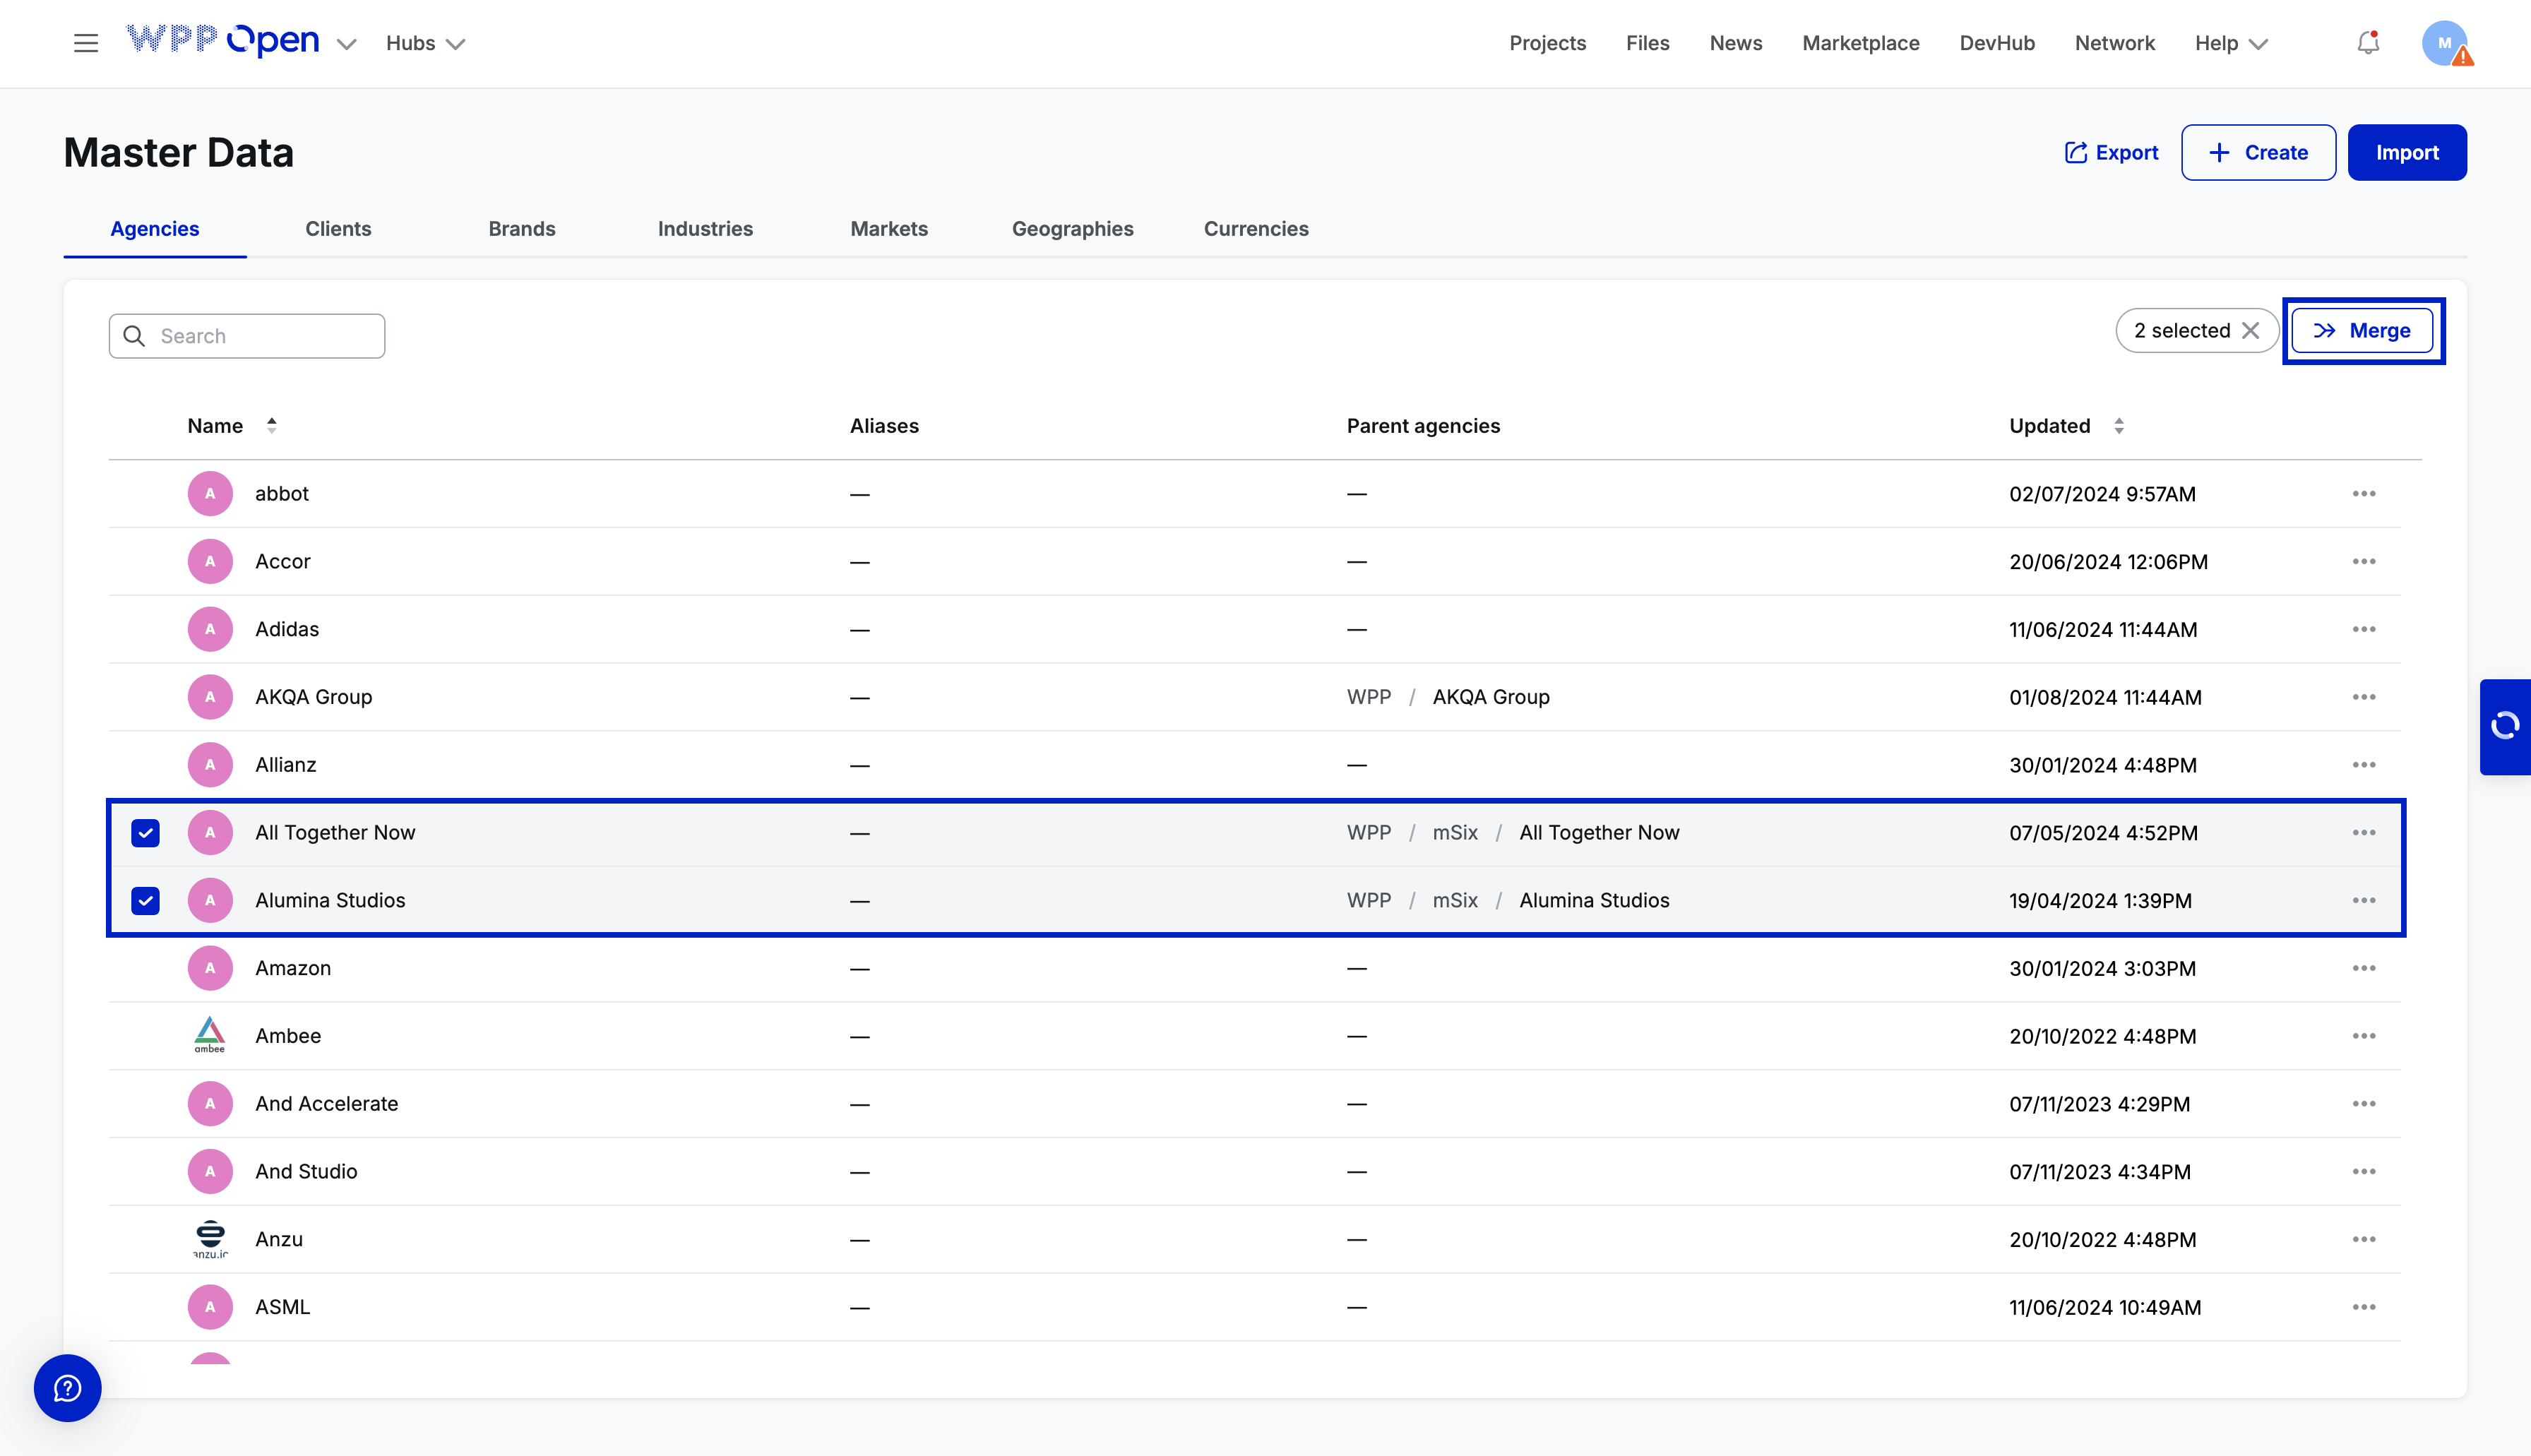
Task: Uncheck the All Together Now checkbox
Action: 146,833
